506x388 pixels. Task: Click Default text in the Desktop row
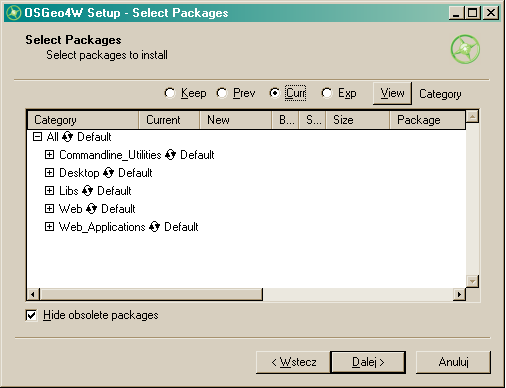point(135,173)
